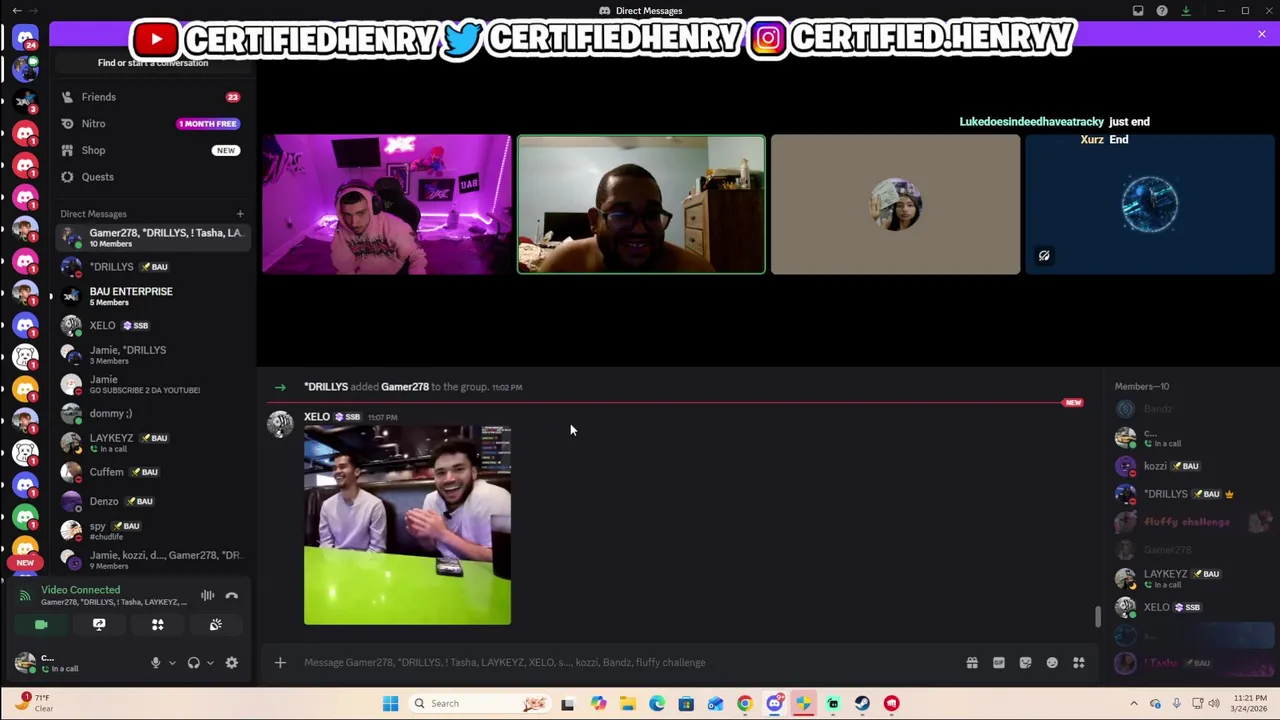Image resolution: width=1280 pixels, height=720 pixels.
Task: Open the Shop page
Action: click(x=152, y=150)
